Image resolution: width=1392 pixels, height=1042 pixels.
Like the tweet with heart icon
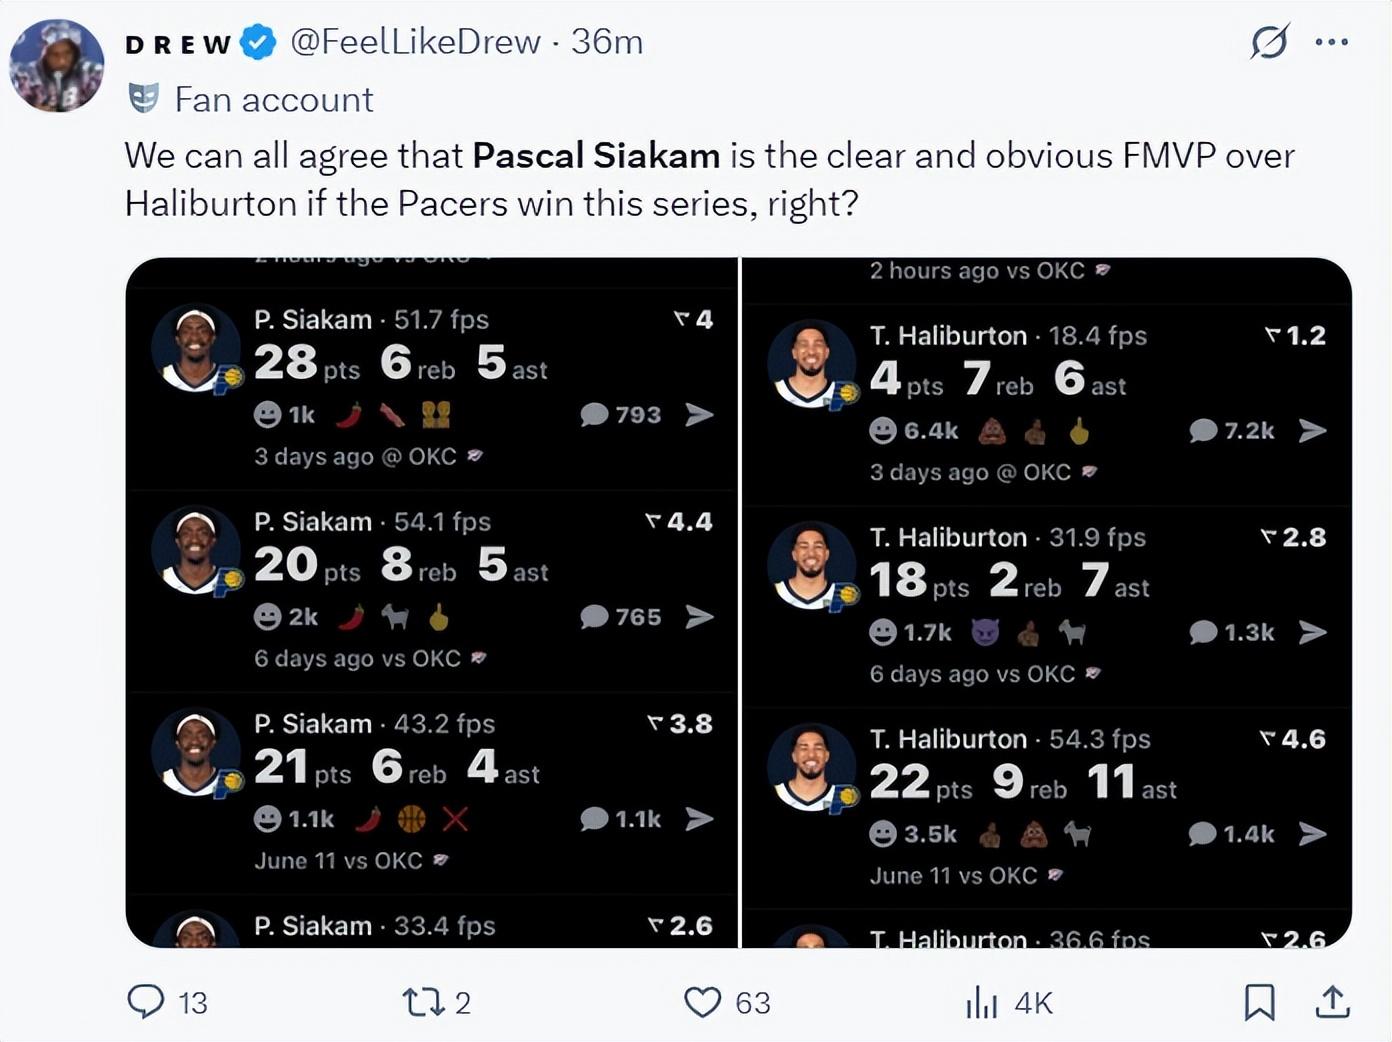pos(702,1001)
